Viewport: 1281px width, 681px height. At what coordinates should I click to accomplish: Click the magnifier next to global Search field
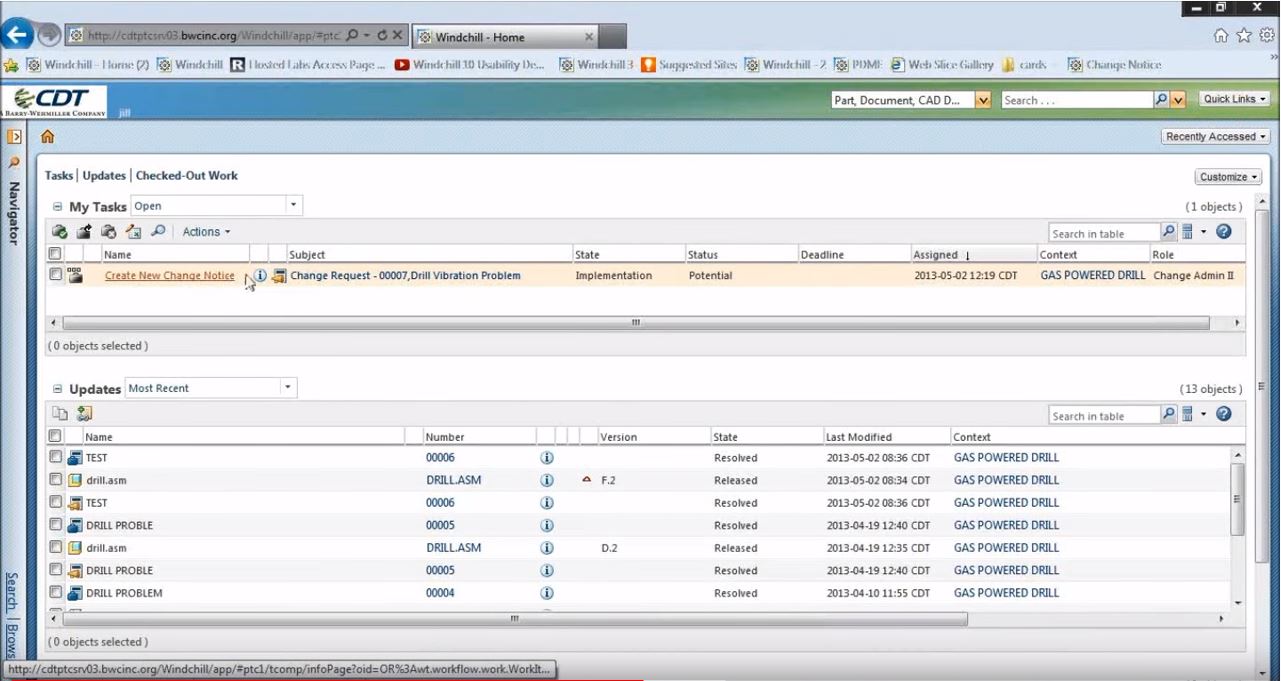click(1161, 100)
